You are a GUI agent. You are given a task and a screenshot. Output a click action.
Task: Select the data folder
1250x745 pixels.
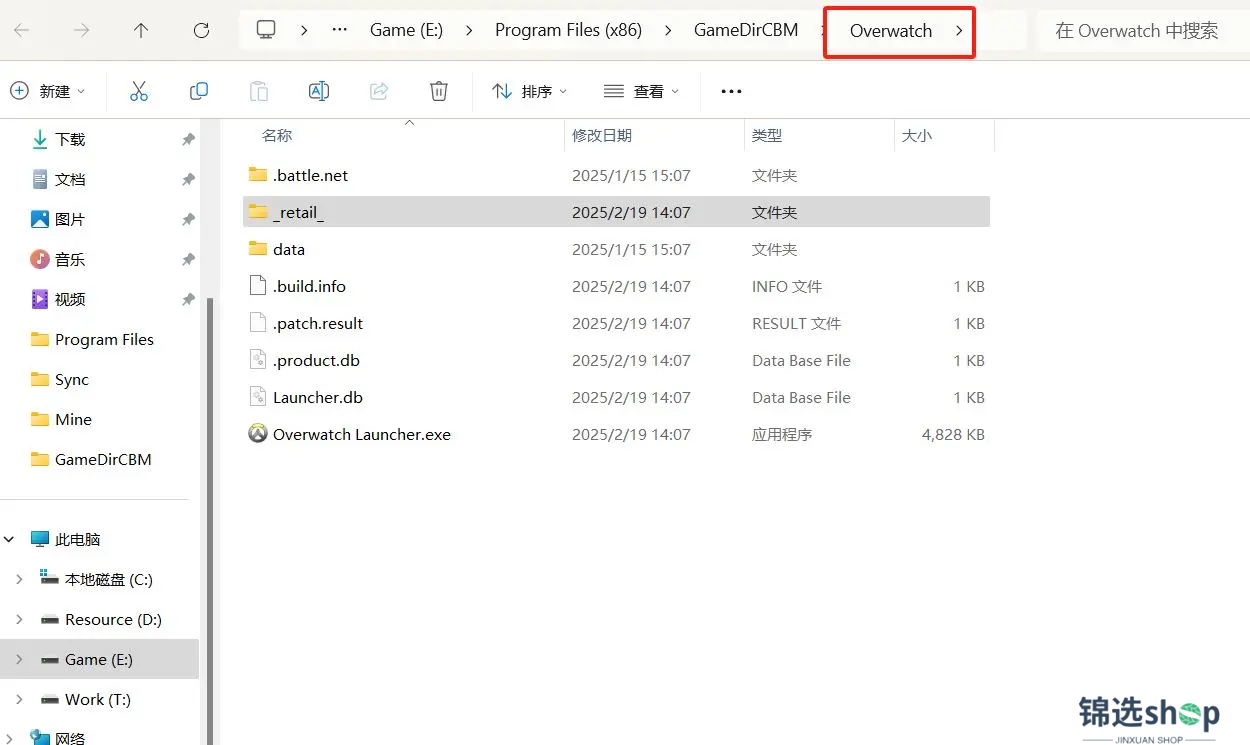coord(616,249)
